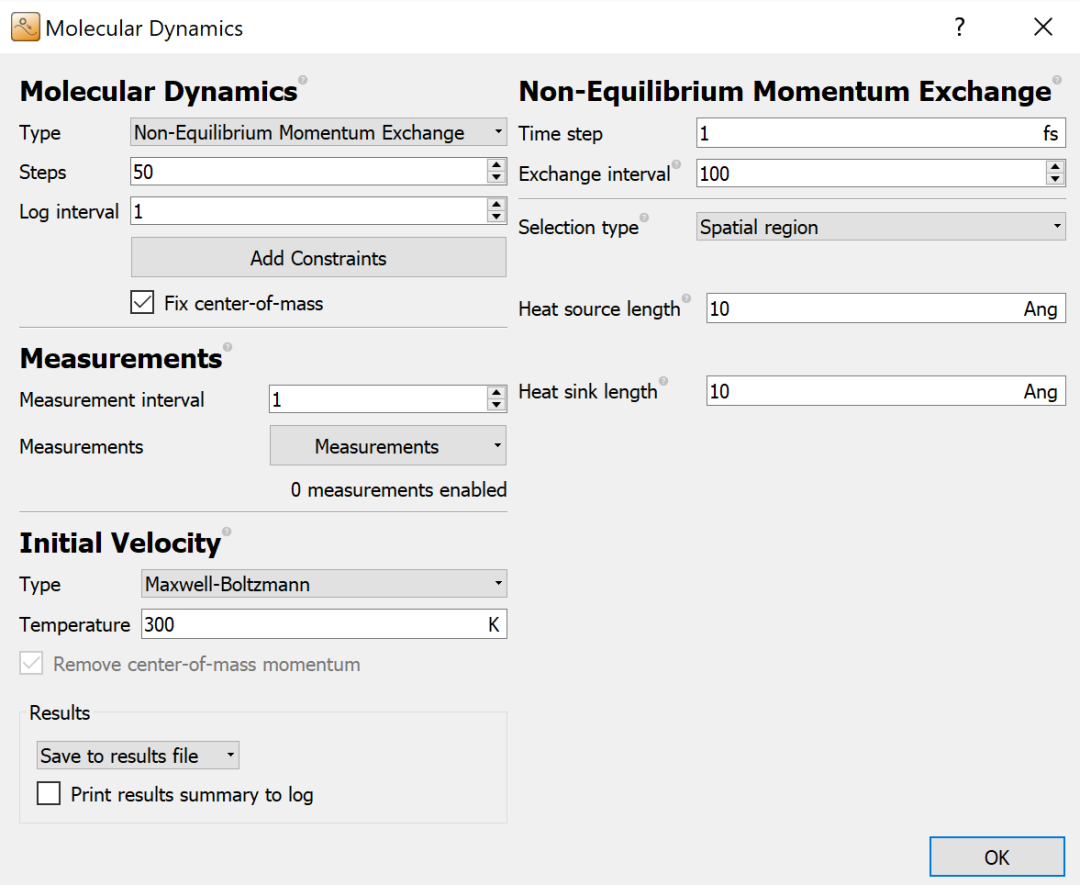The height and width of the screenshot is (885, 1080).
Task: Click the Add Constraints button
Action: pos(318,258)
